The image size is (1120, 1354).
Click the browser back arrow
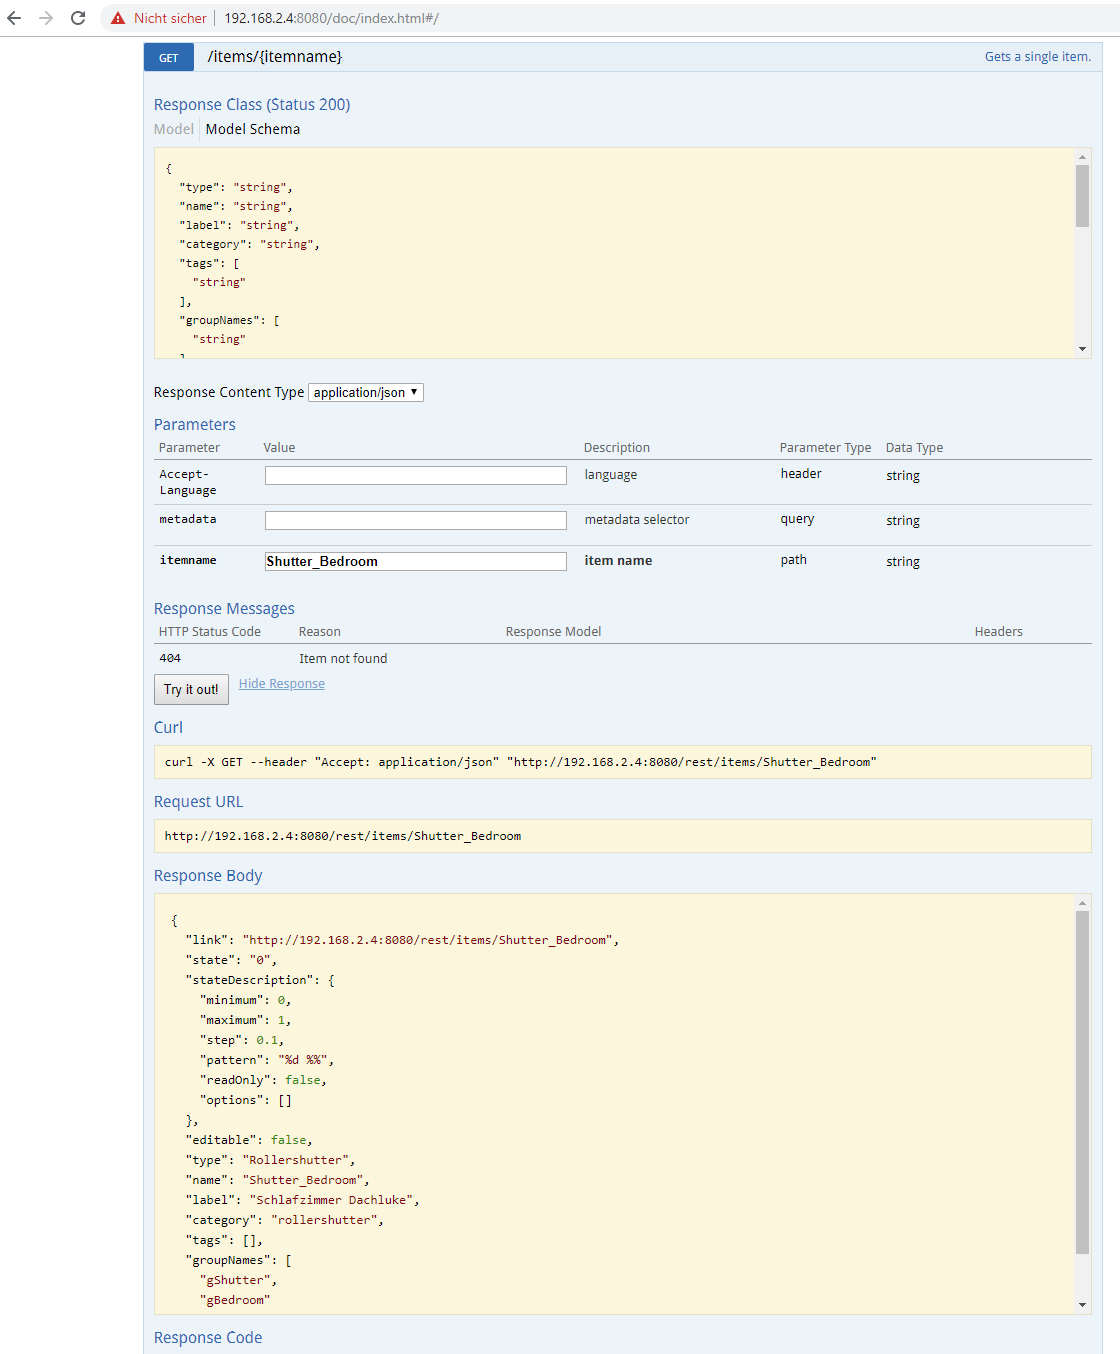14,18
